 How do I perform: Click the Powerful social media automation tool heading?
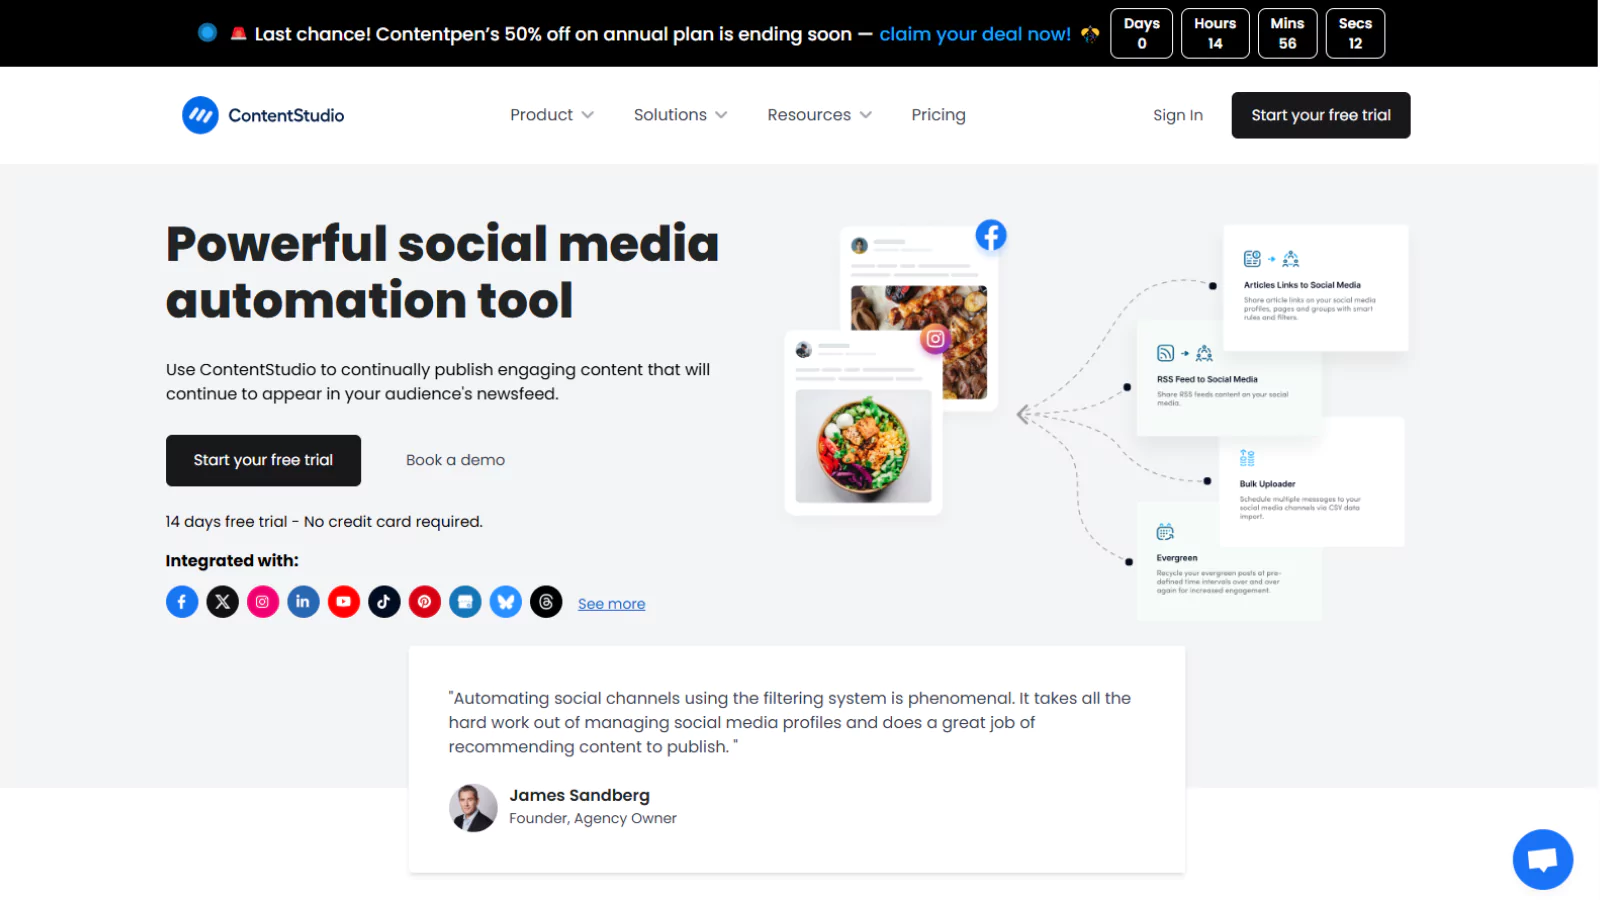(442, 272)
